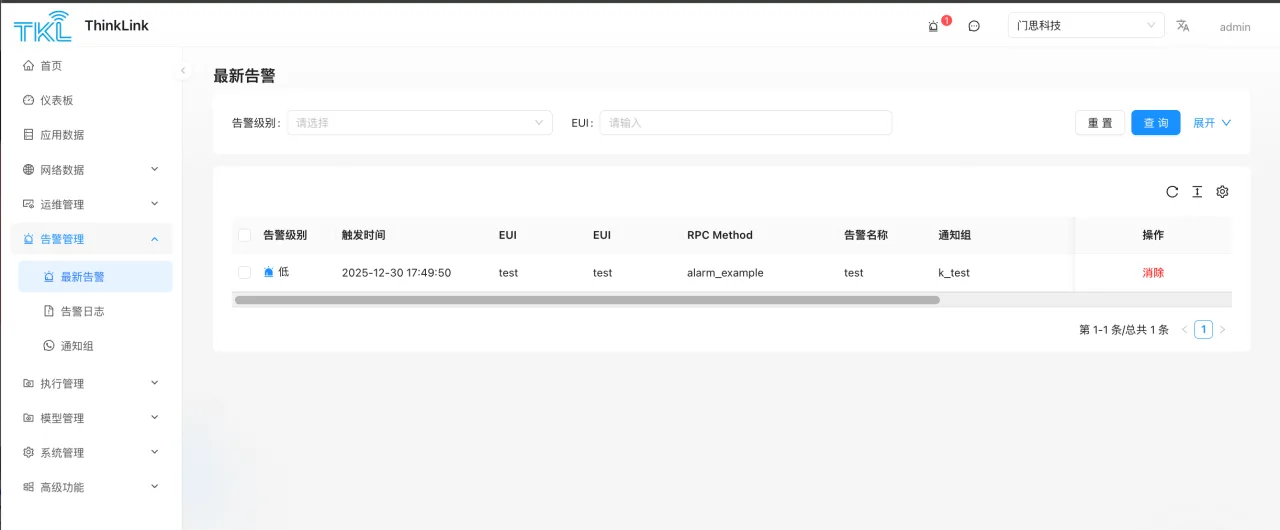Viewport: 1280px width, 530px height.
Task: Click the RPC Method column header
Action: click(720, 235)
